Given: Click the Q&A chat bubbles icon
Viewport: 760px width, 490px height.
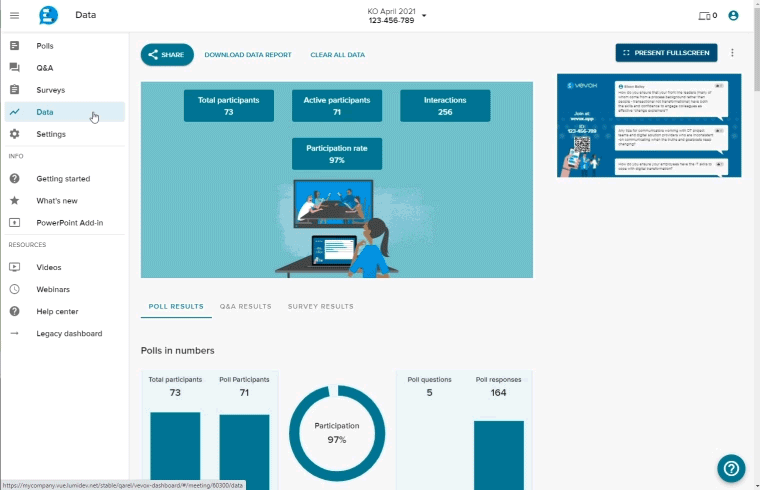Looking at the screenshot, I should tap(15, 67).
